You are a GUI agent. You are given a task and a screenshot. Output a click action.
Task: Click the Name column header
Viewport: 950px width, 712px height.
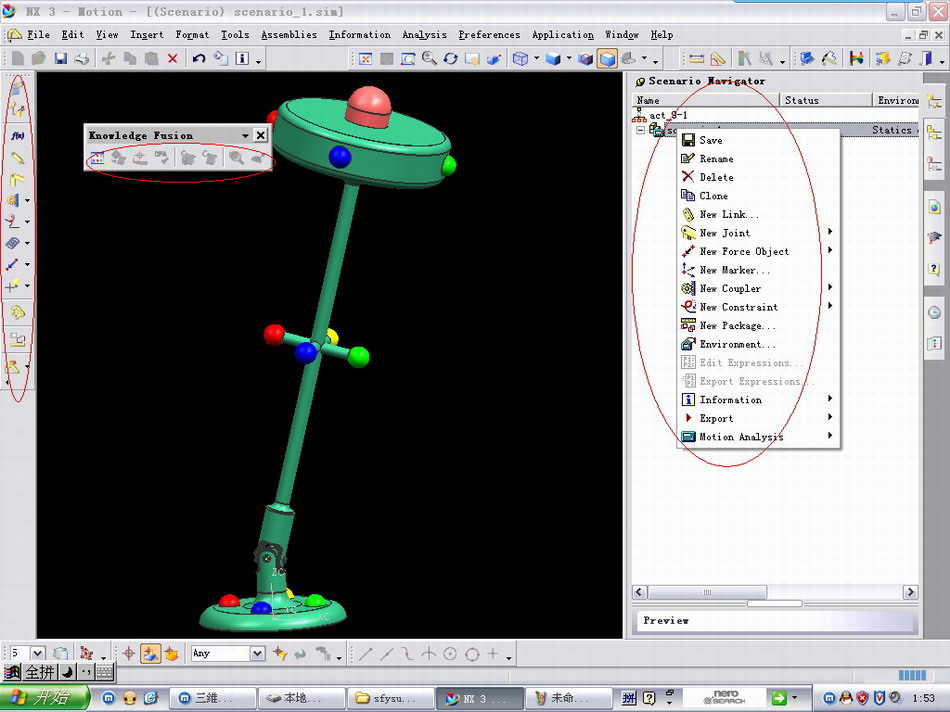[706, 100]
